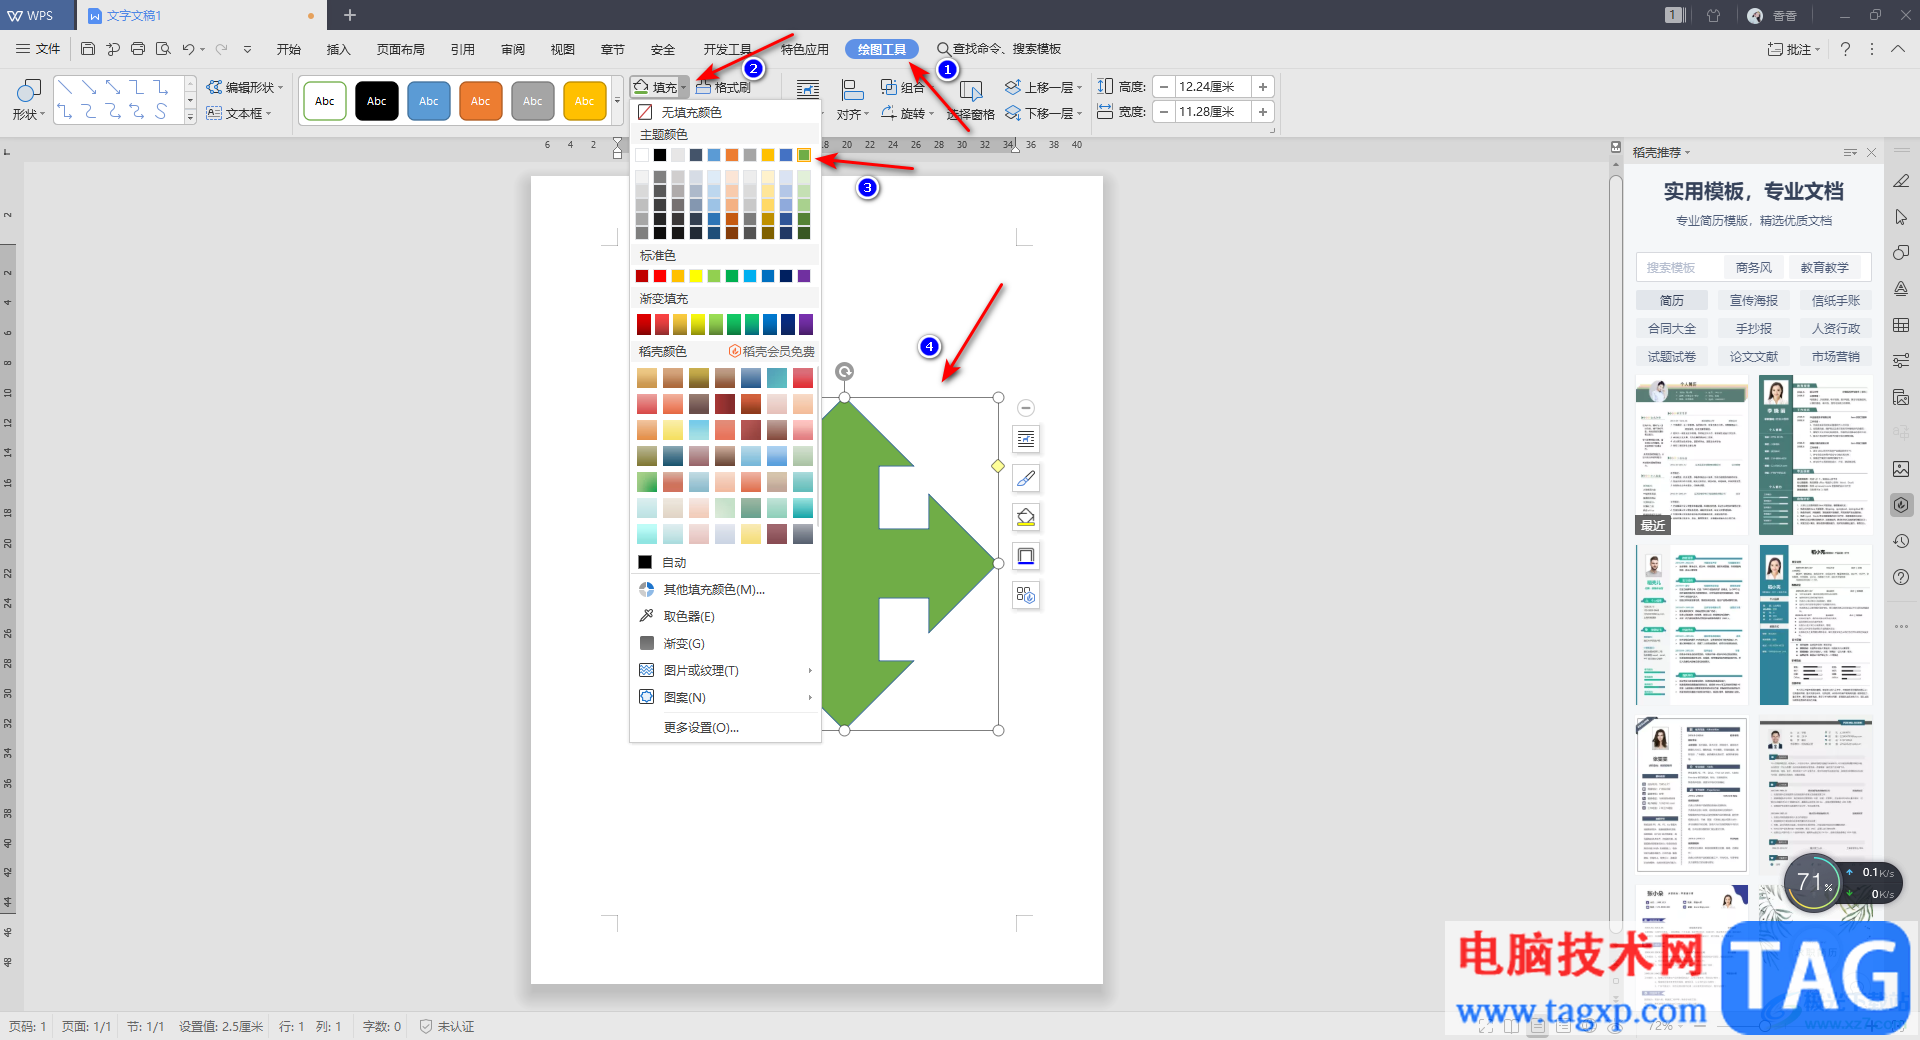Close the 稻壳推荐 side panel
This screenshot has width=1920, height=1040.
tap(1872, 152)
